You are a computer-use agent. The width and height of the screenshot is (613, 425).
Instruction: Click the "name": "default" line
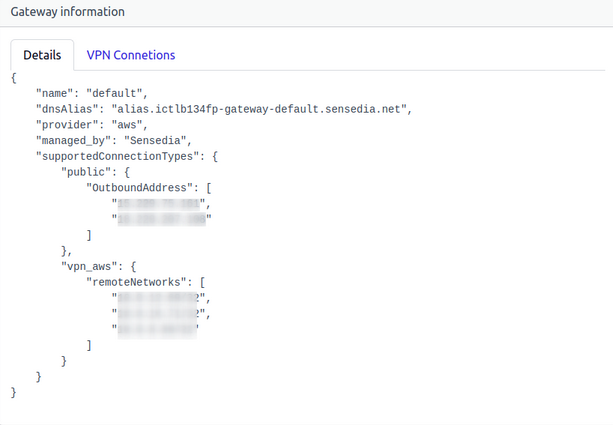(91, 93)
